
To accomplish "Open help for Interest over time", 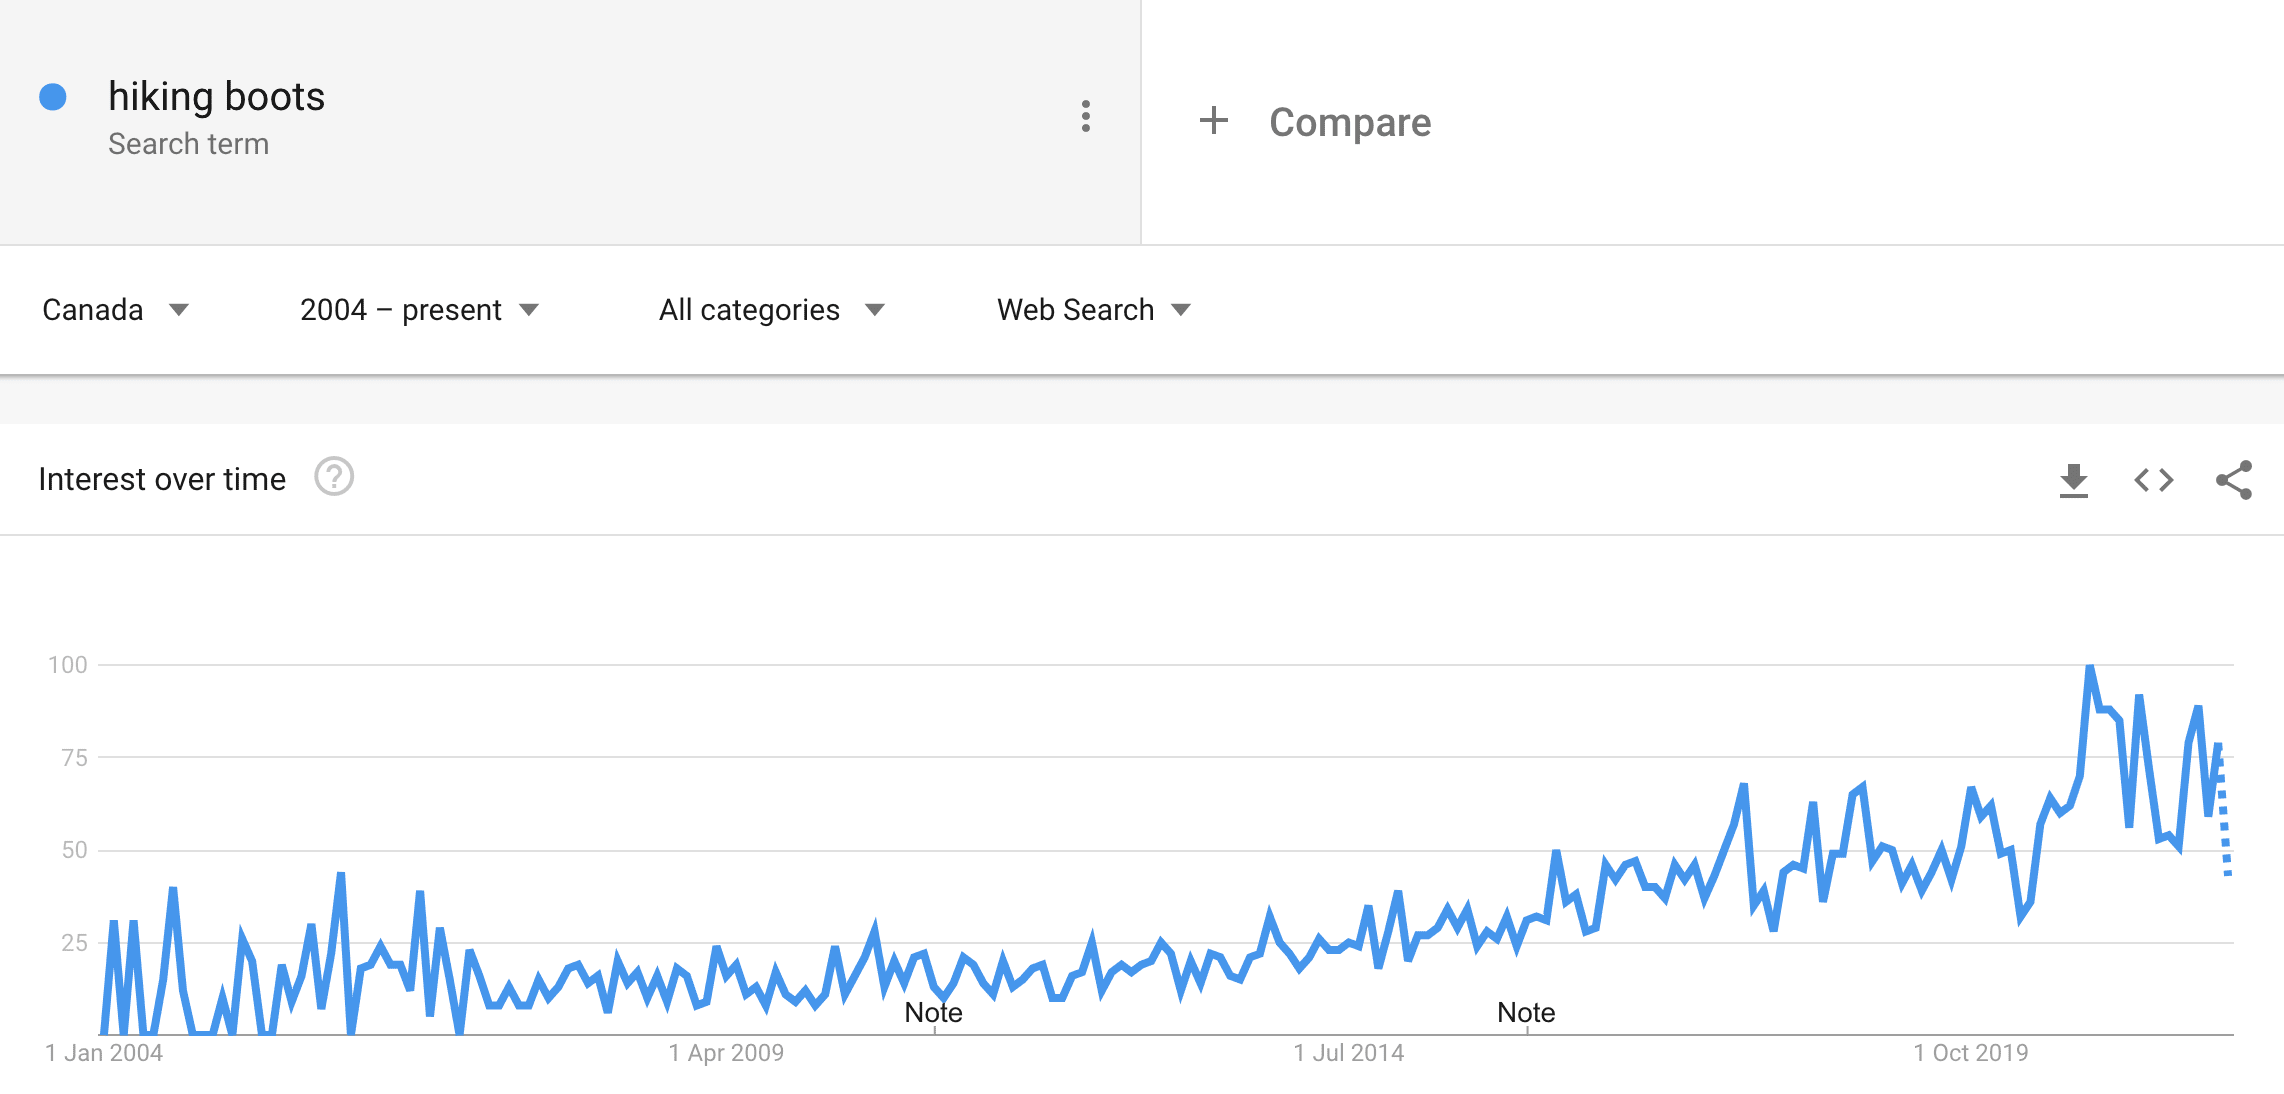I will (334, 477).
